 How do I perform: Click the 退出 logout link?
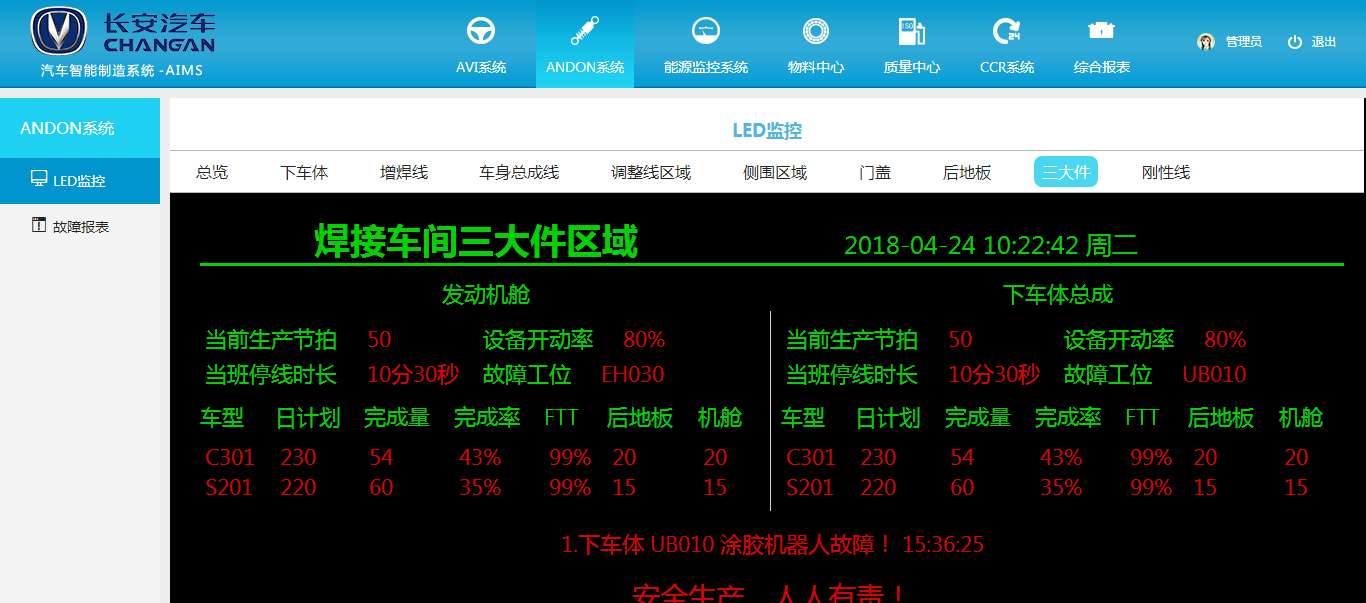[x=1324, y=42]
